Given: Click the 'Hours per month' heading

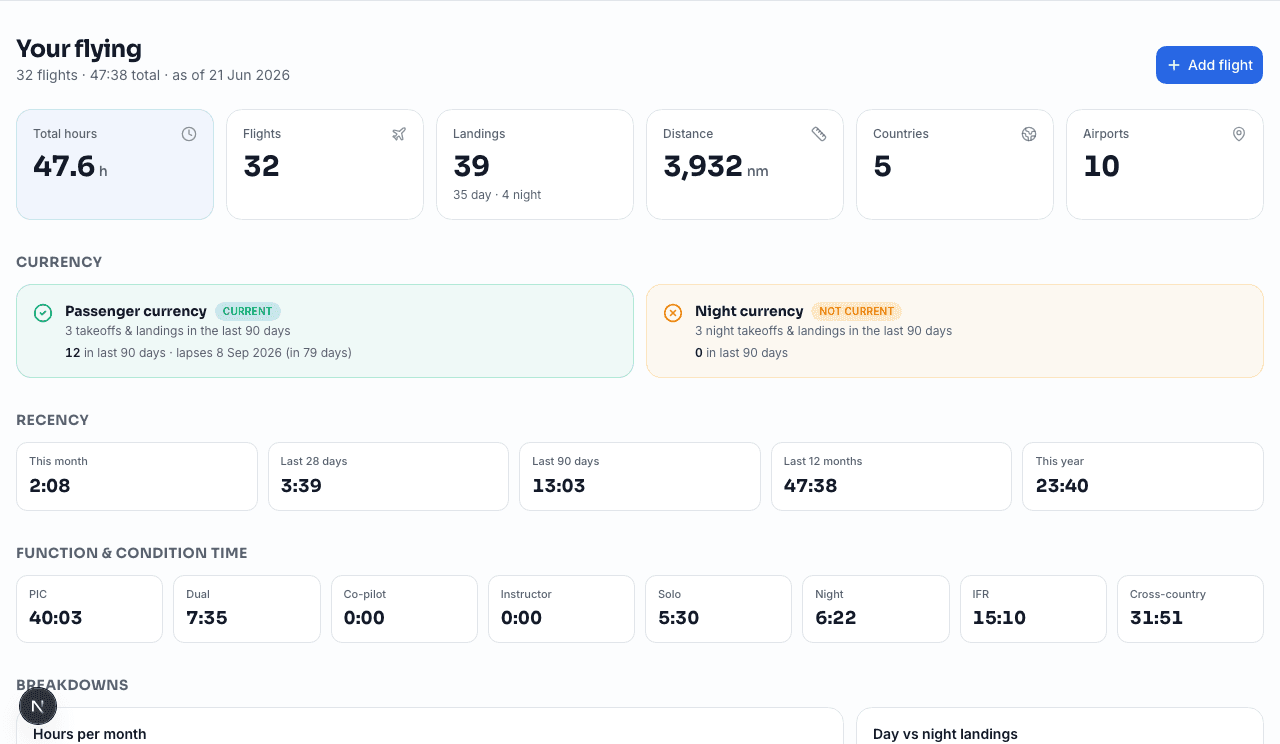Looking at the screenshot, I should (x=90, y=734).
